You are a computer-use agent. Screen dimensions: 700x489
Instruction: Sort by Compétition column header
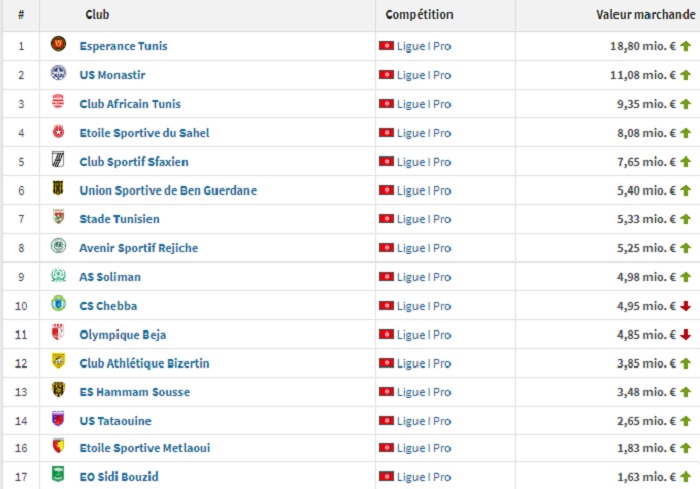pyautogui.click(x=419, y=15)
